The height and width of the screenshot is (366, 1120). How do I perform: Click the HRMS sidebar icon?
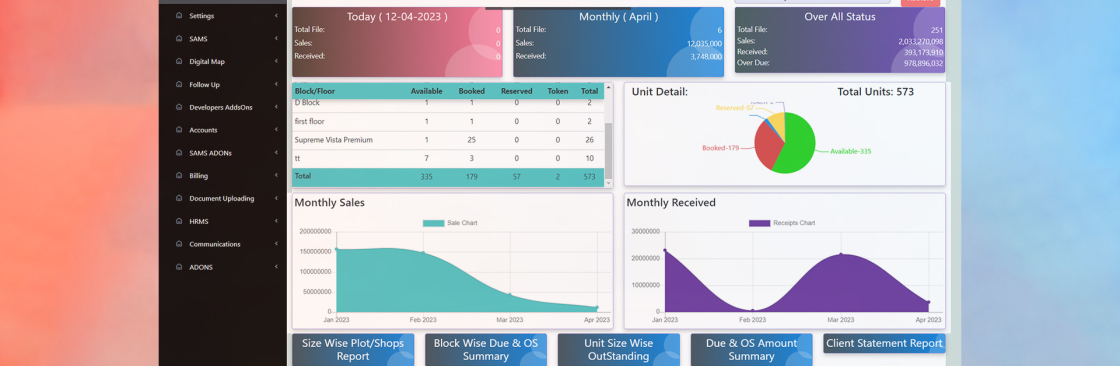point(179,222)
